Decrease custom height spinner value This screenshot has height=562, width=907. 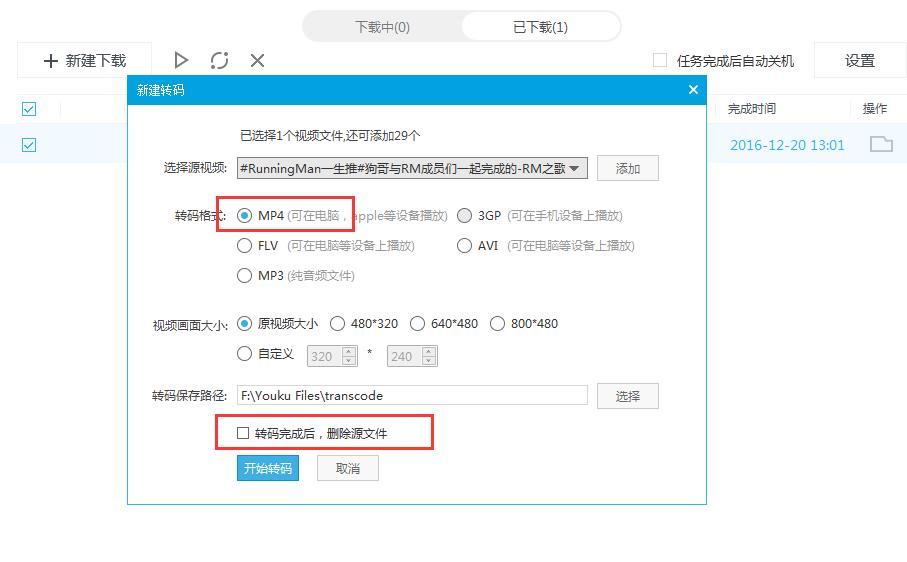click(429, 361)
